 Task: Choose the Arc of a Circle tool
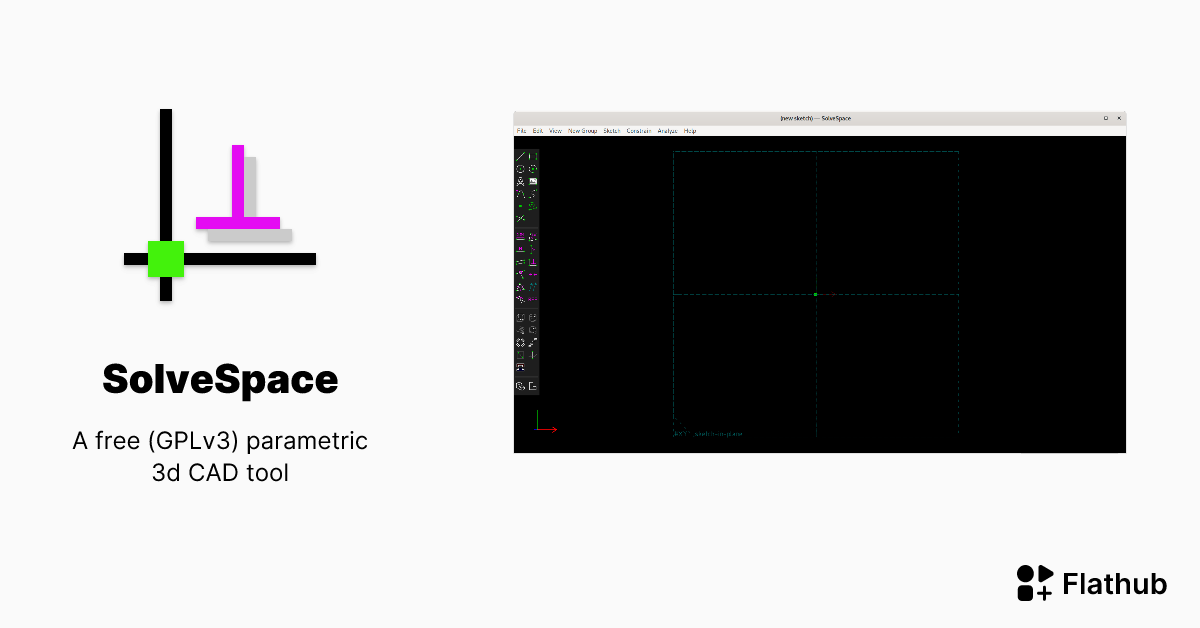(532, 169)
